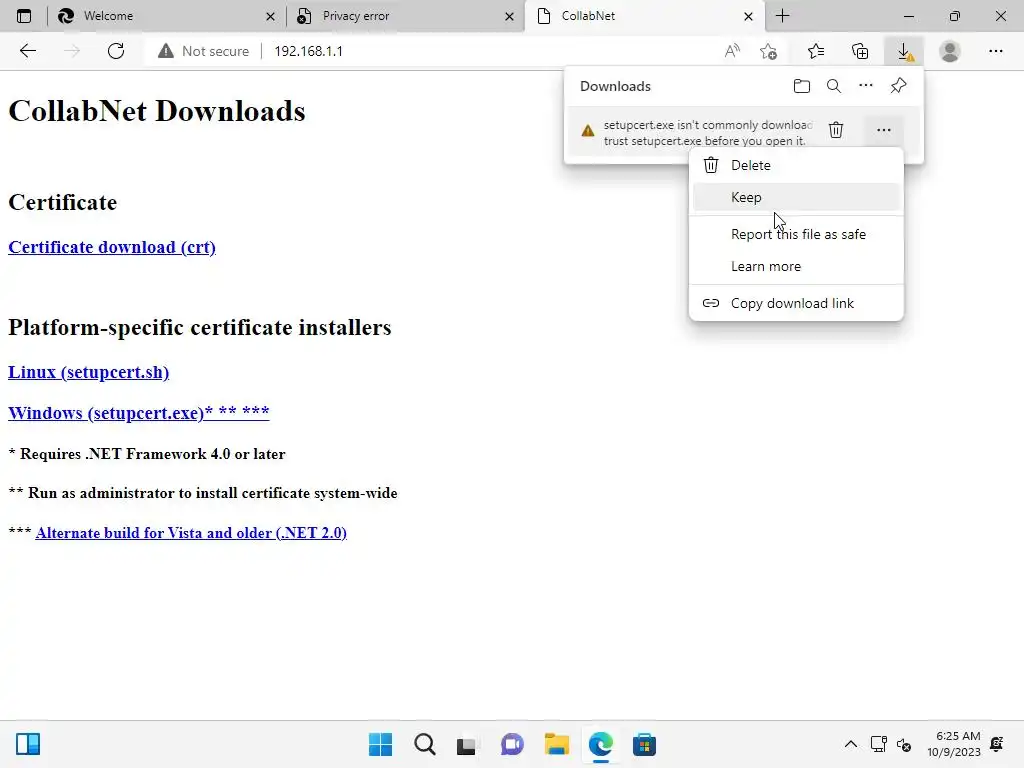Reload the current page
Screen dimensions: 1024x768
[x=116, y=51]
